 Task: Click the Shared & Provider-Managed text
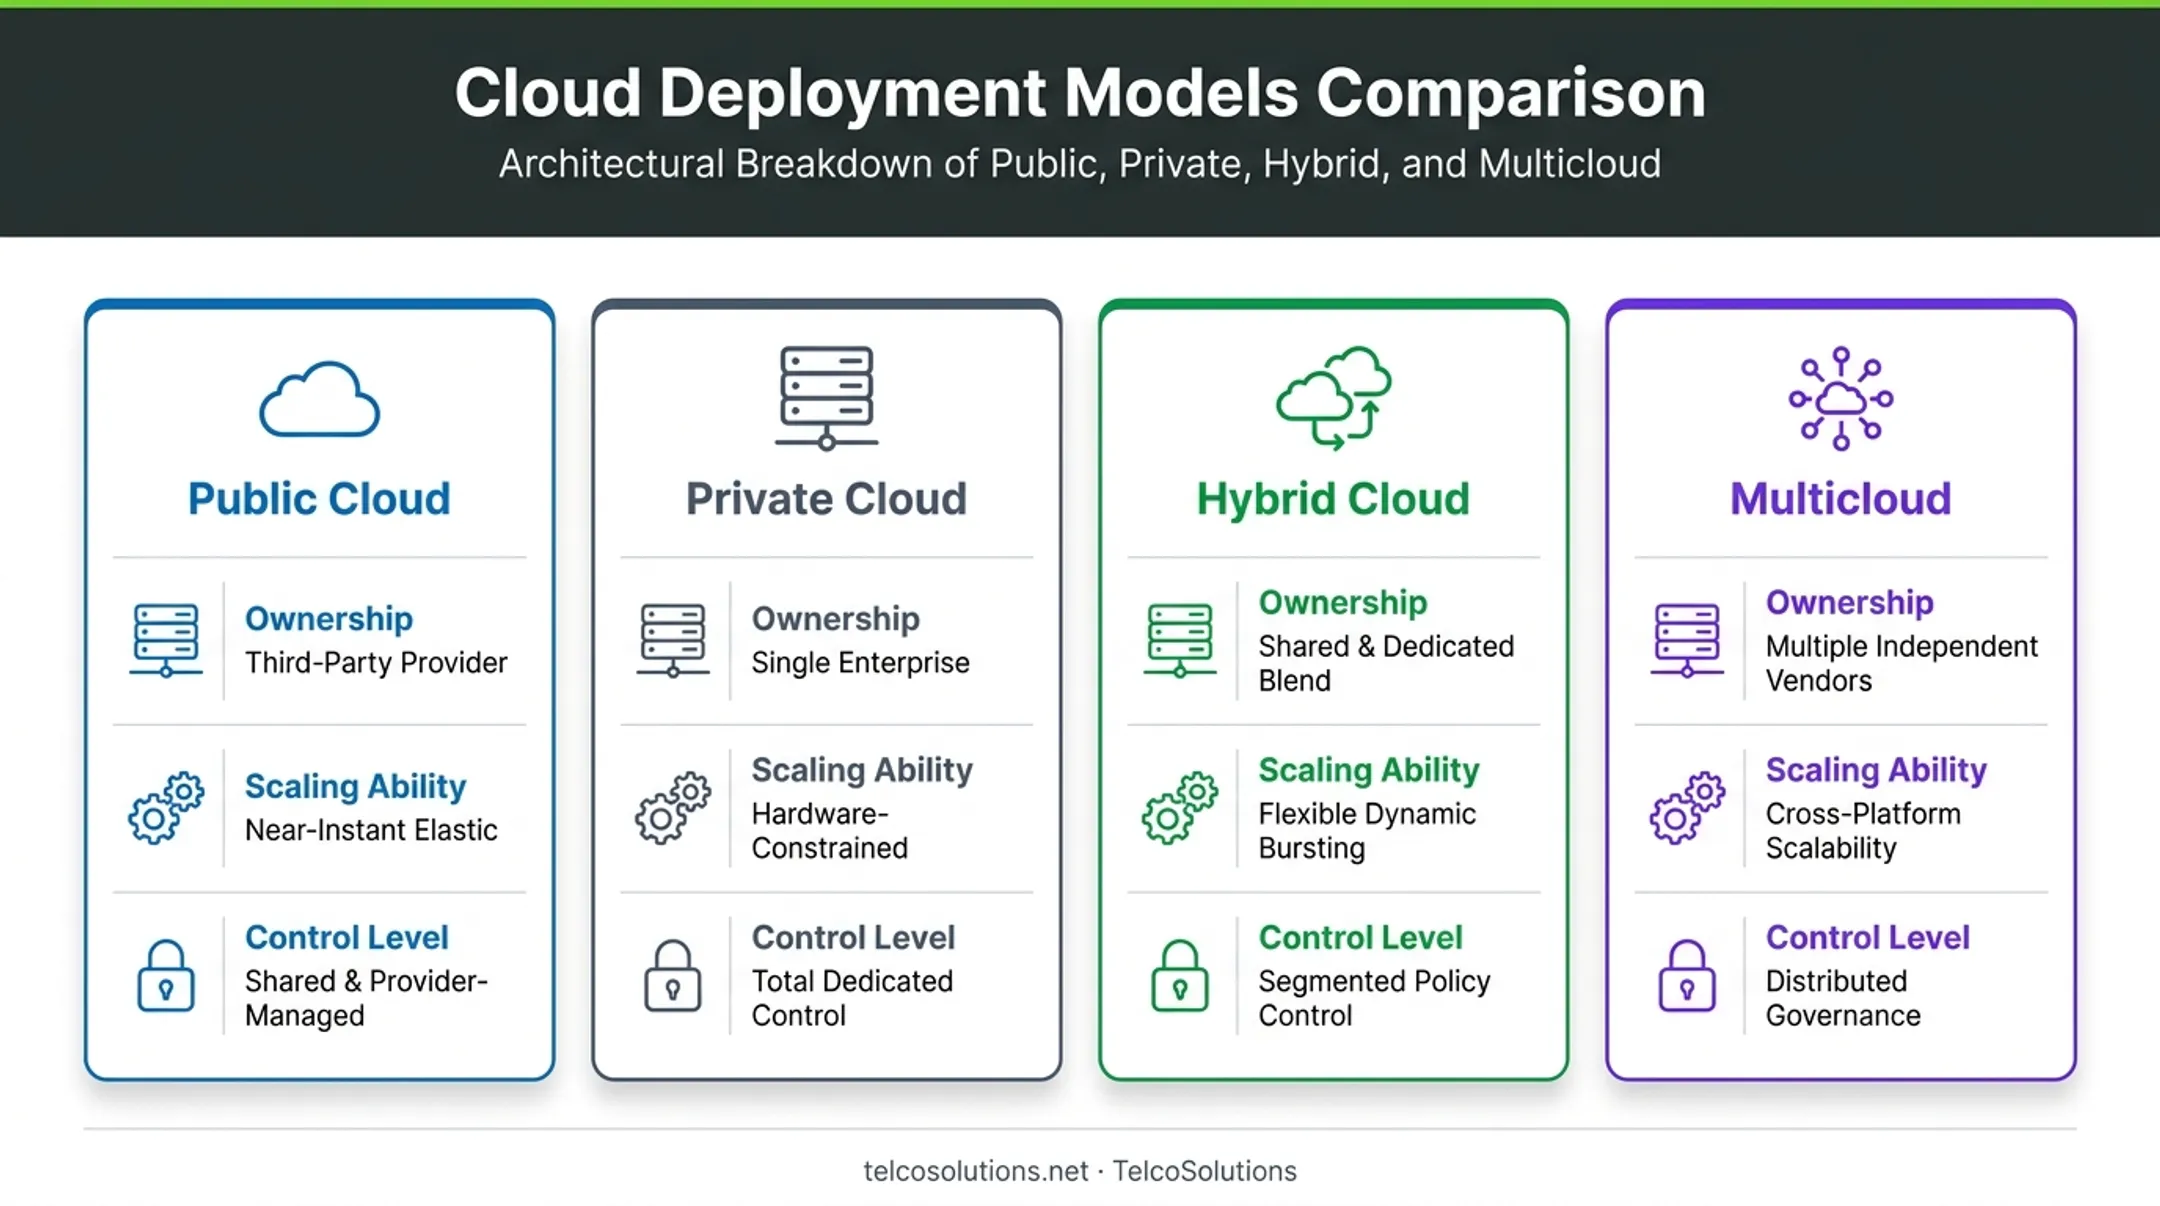[366, 998]
